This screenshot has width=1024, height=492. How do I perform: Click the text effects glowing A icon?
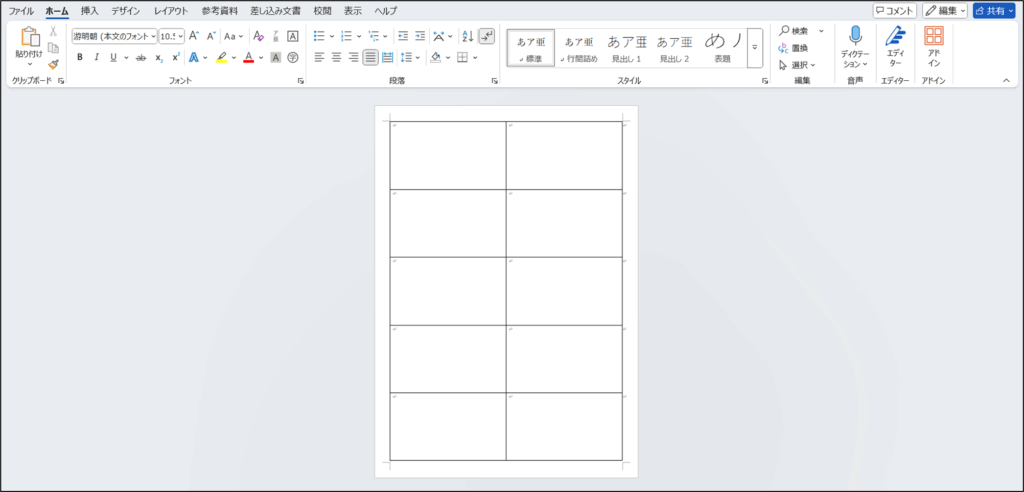coord(194,57)
